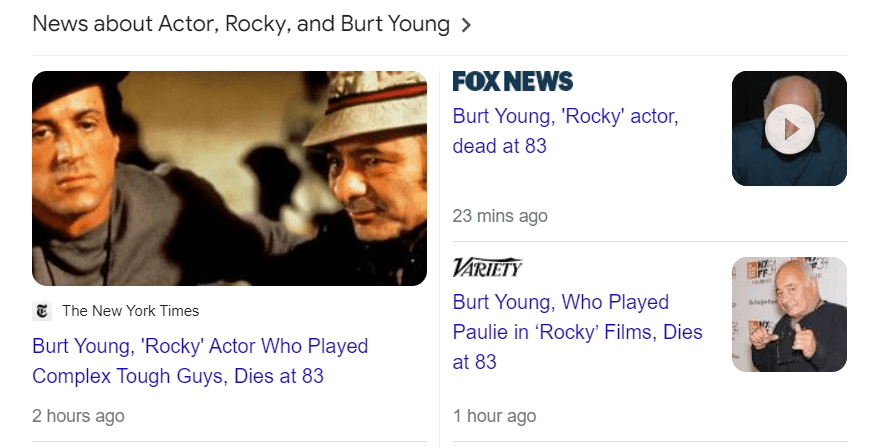
Task: Open the 'News about Actor, Rocky, and Burt Young' heading
Action: coord(240,24)
